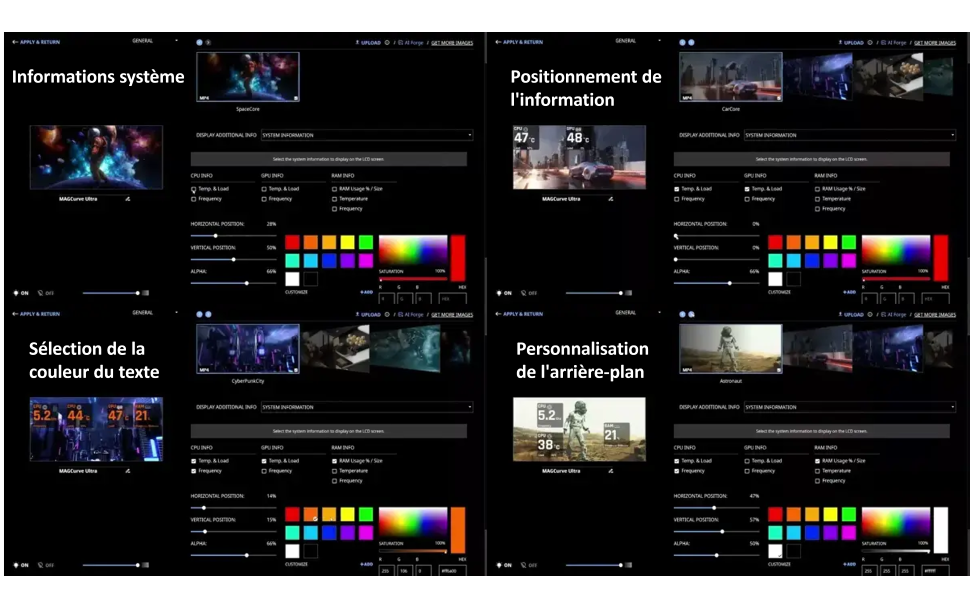The height and width of the screenshot is (600, 970).
Task: Enable RAM Temperature checkbox in Informations système panel
Action: pyautogui.click(x=335, y=199)
